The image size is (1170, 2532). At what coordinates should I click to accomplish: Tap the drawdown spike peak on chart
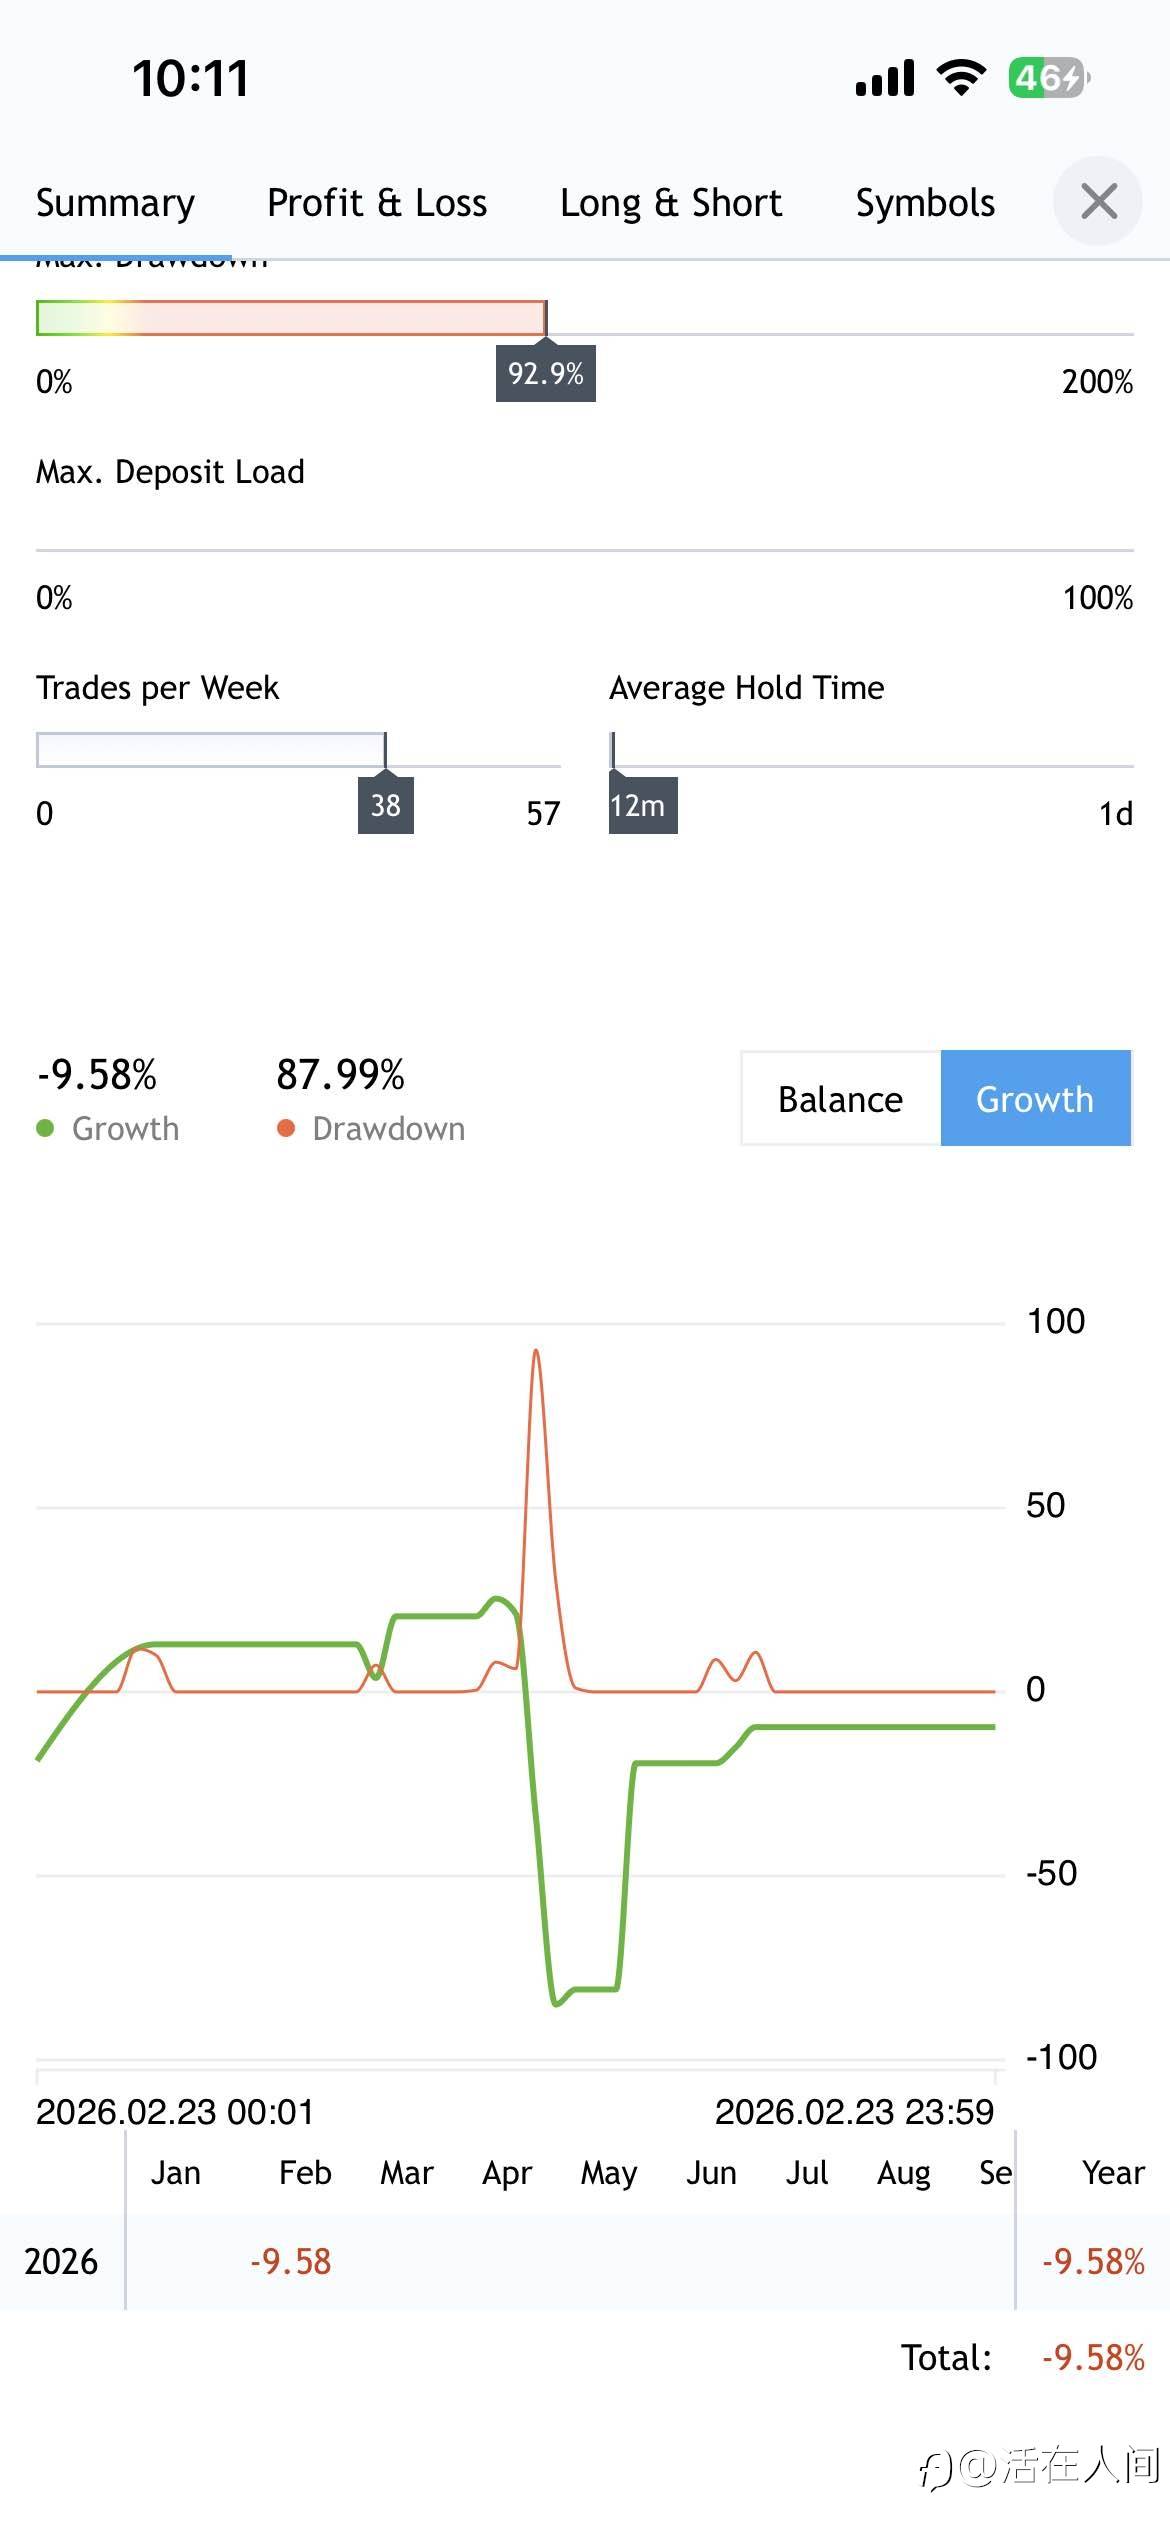tap(536, 1353)
